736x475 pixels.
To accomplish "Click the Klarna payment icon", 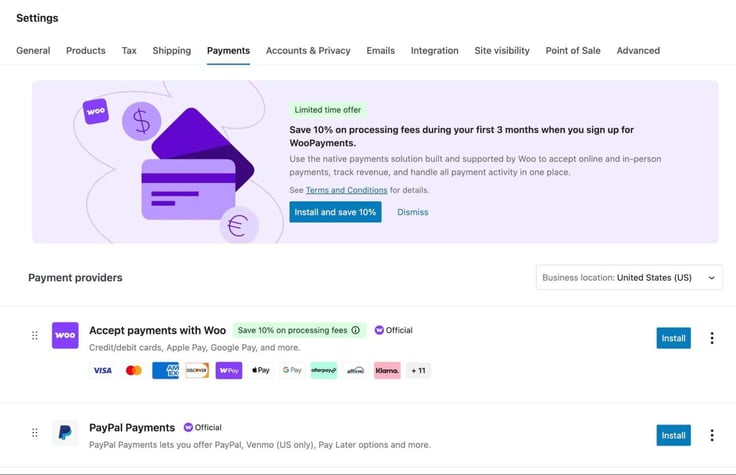I will pos(387,370).
